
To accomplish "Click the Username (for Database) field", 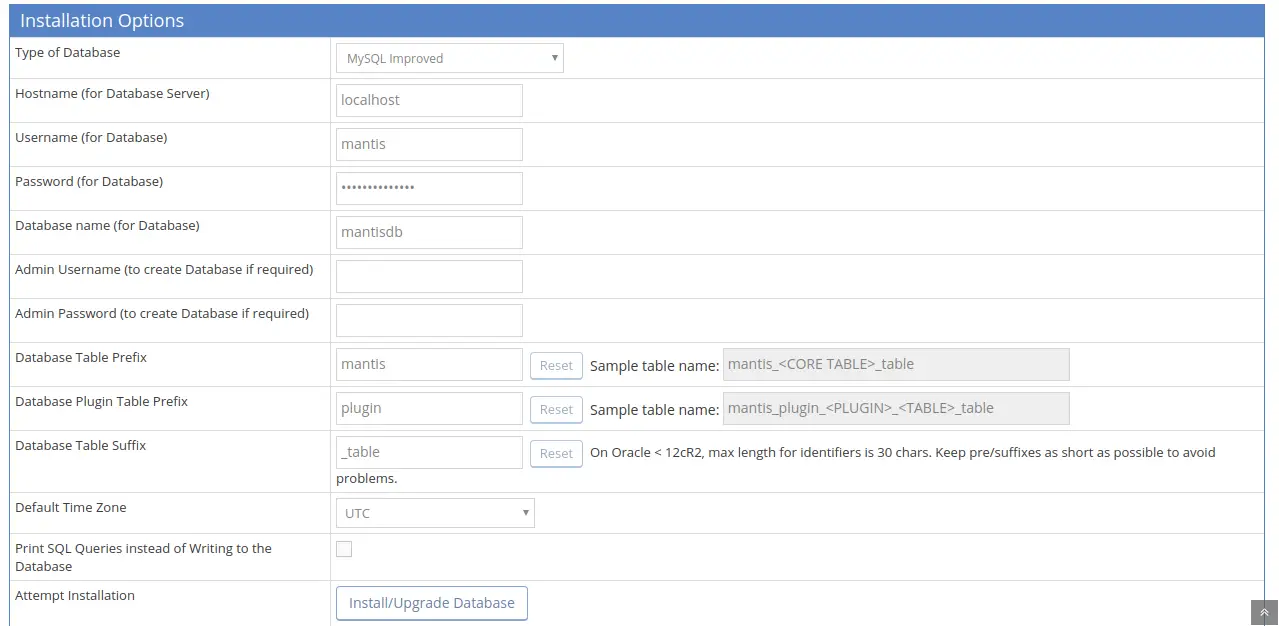I will tap(429, 144).
